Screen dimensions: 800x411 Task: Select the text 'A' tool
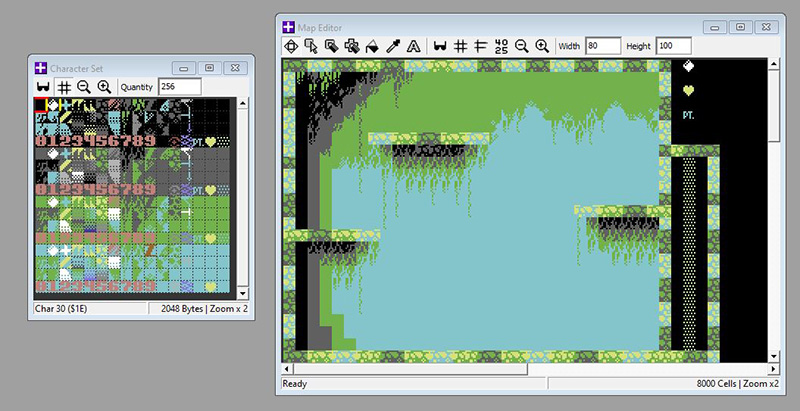pyautogui.click(x=414, y=46)
